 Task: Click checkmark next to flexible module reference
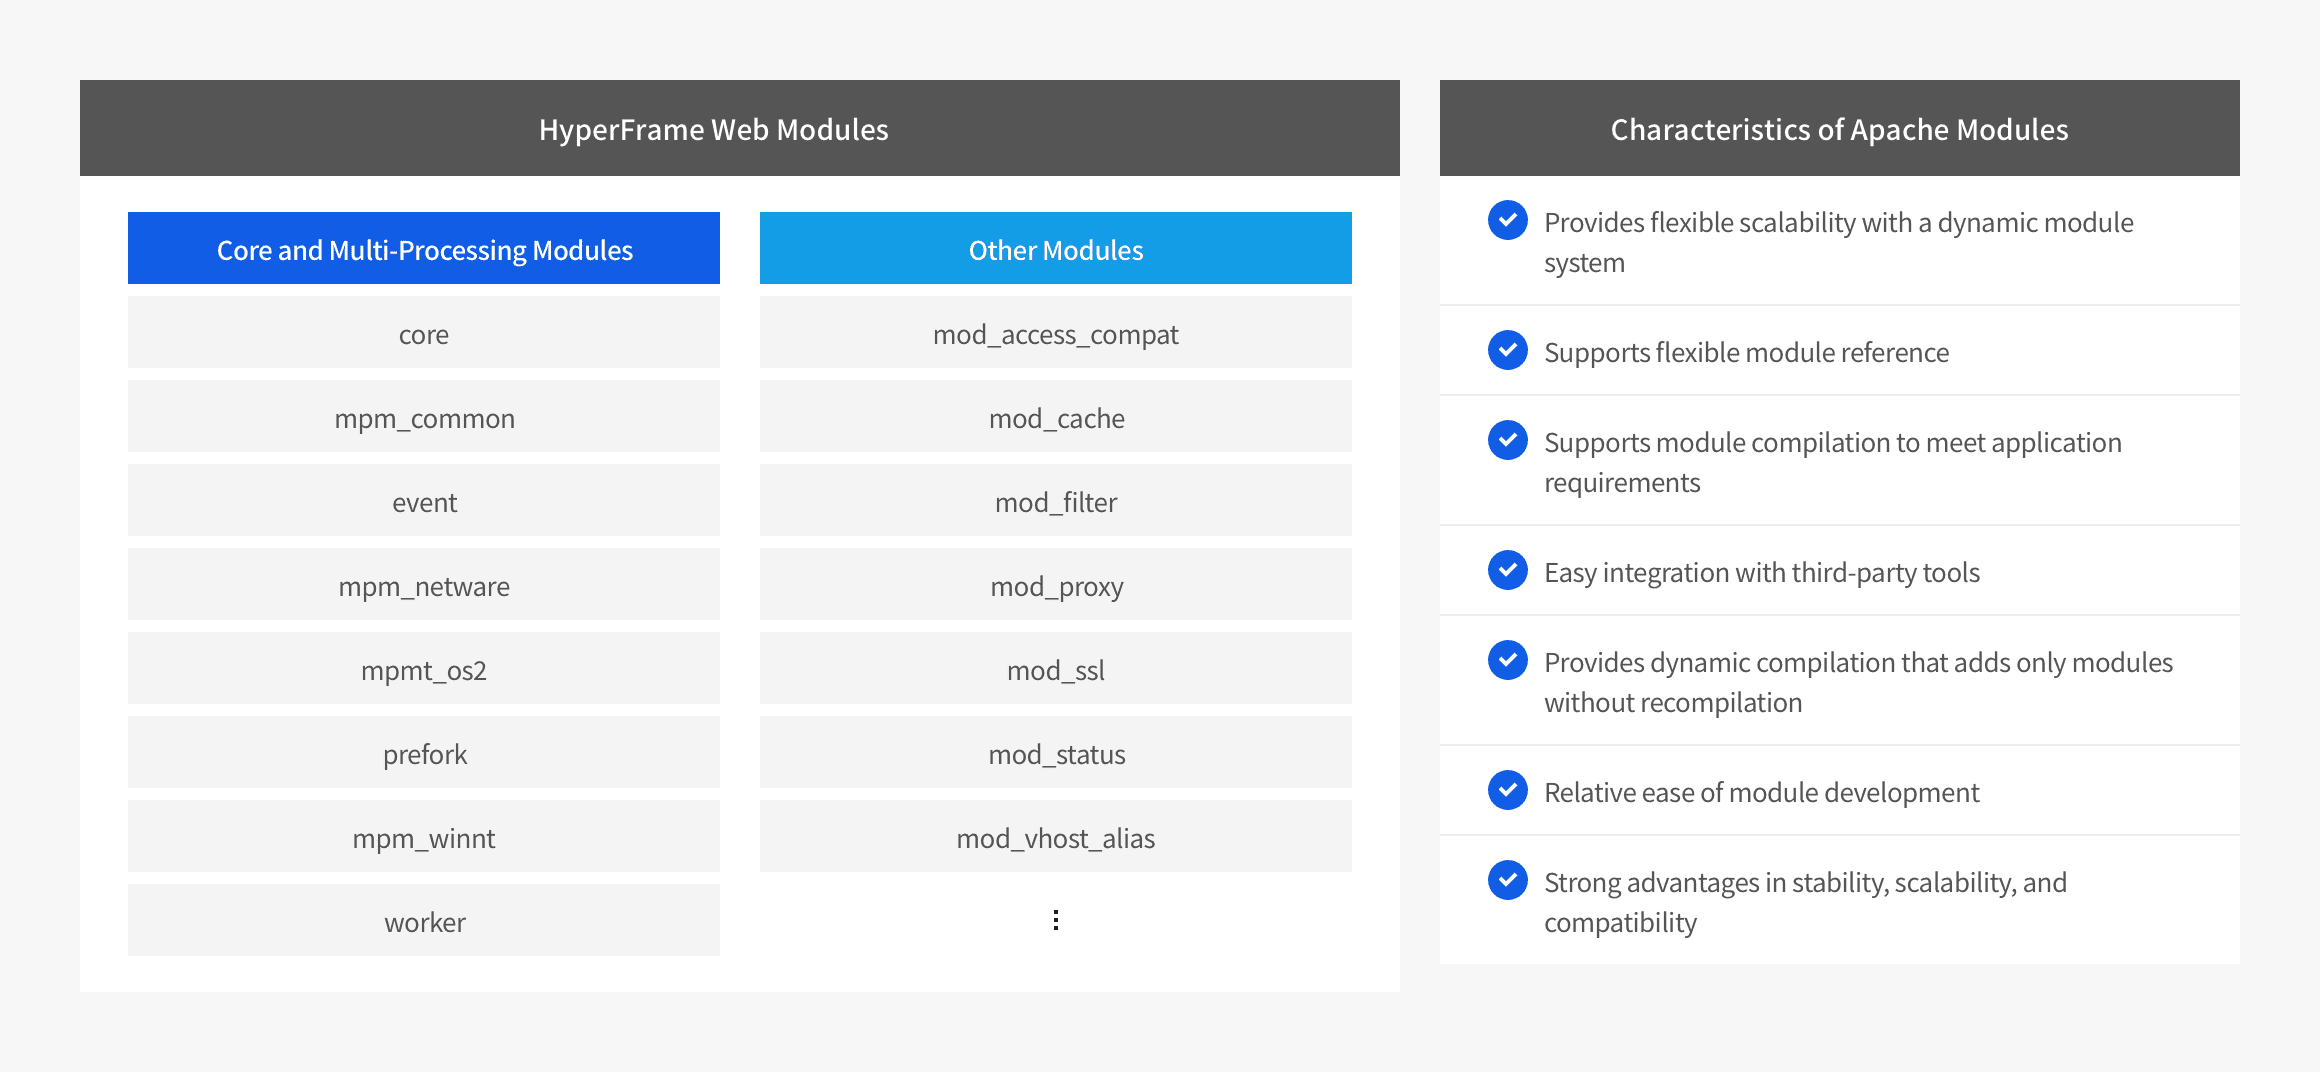coord(1507,350)
